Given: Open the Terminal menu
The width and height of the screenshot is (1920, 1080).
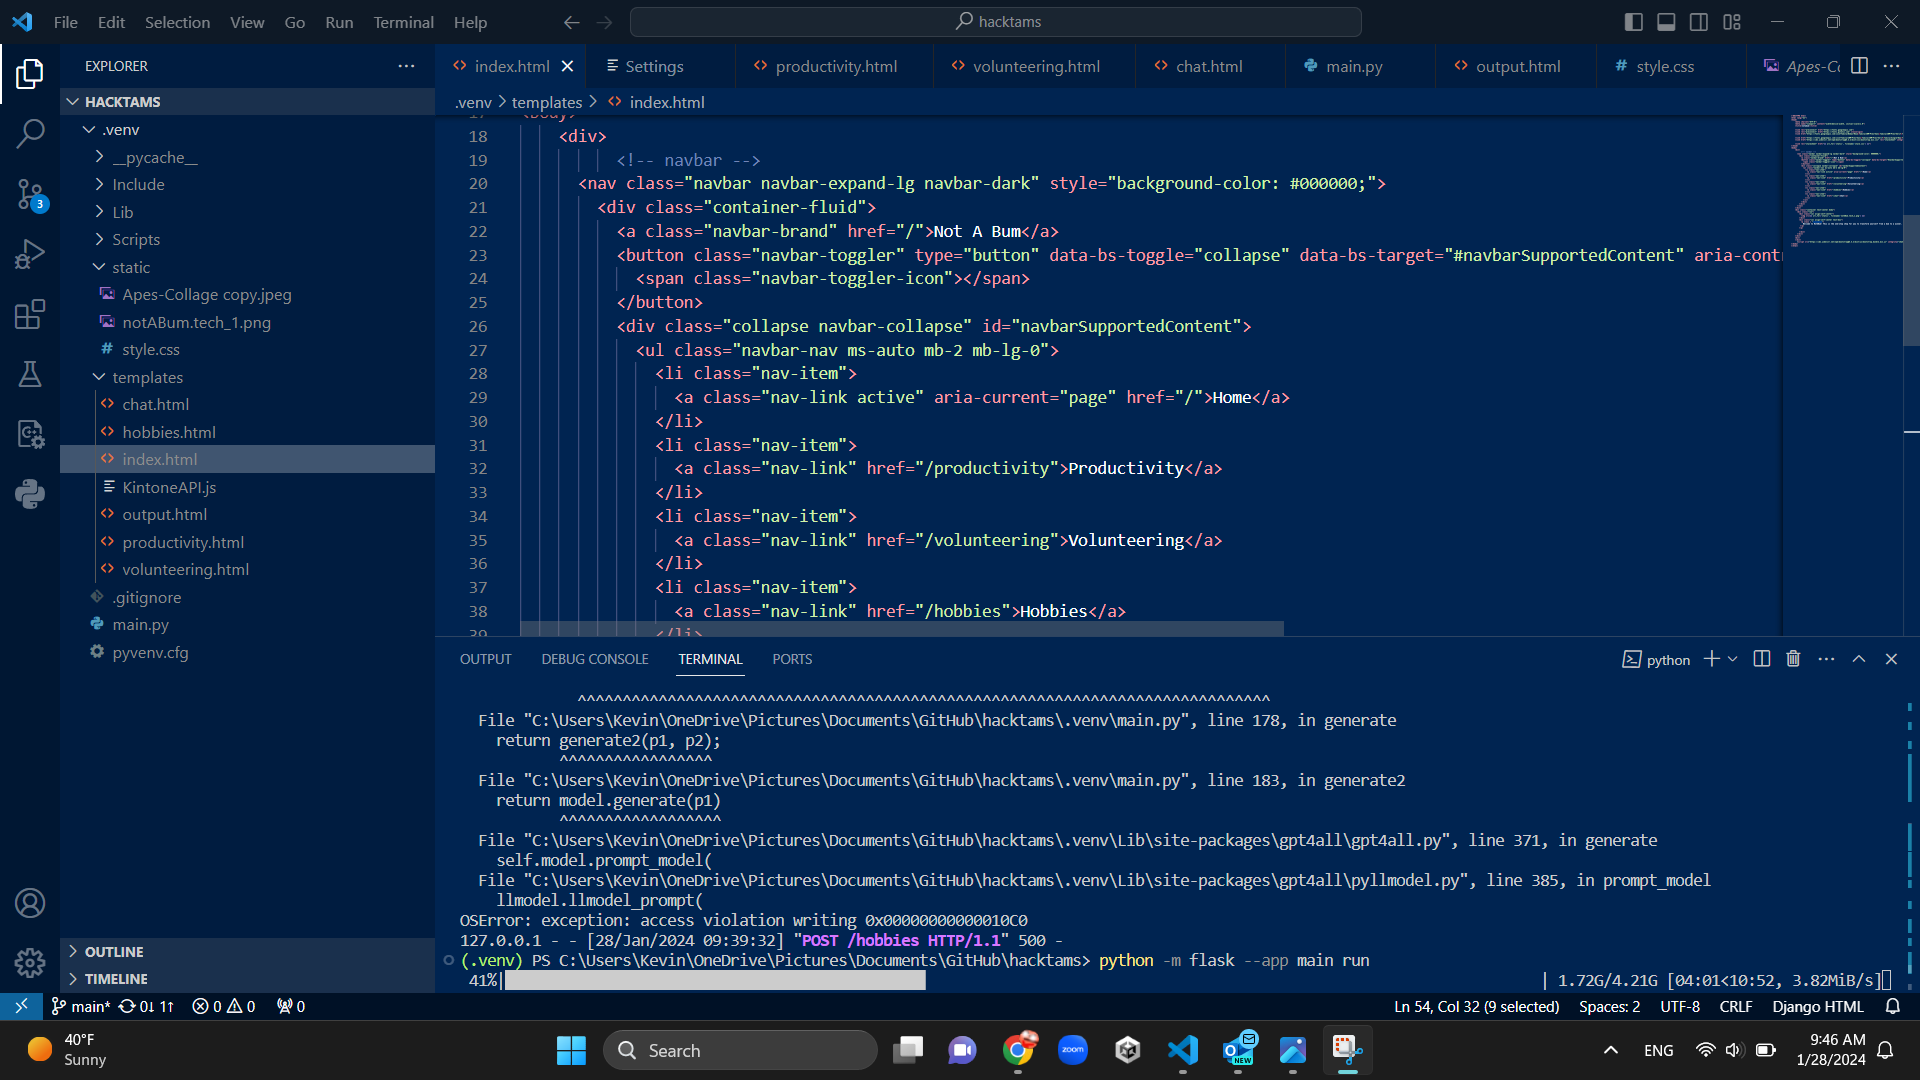Looking at the screenshot, I should pyautogui.click(x=403, y=22).
